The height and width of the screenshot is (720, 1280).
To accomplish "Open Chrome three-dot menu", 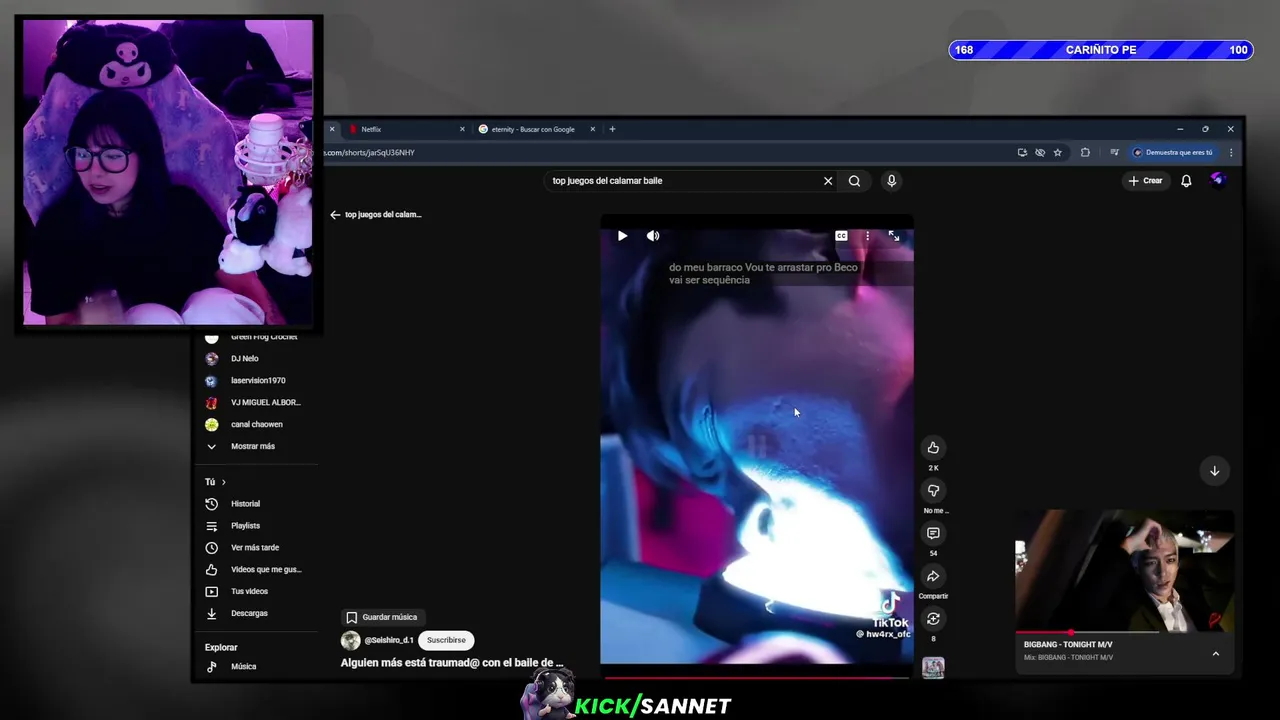I will 1231,153.
